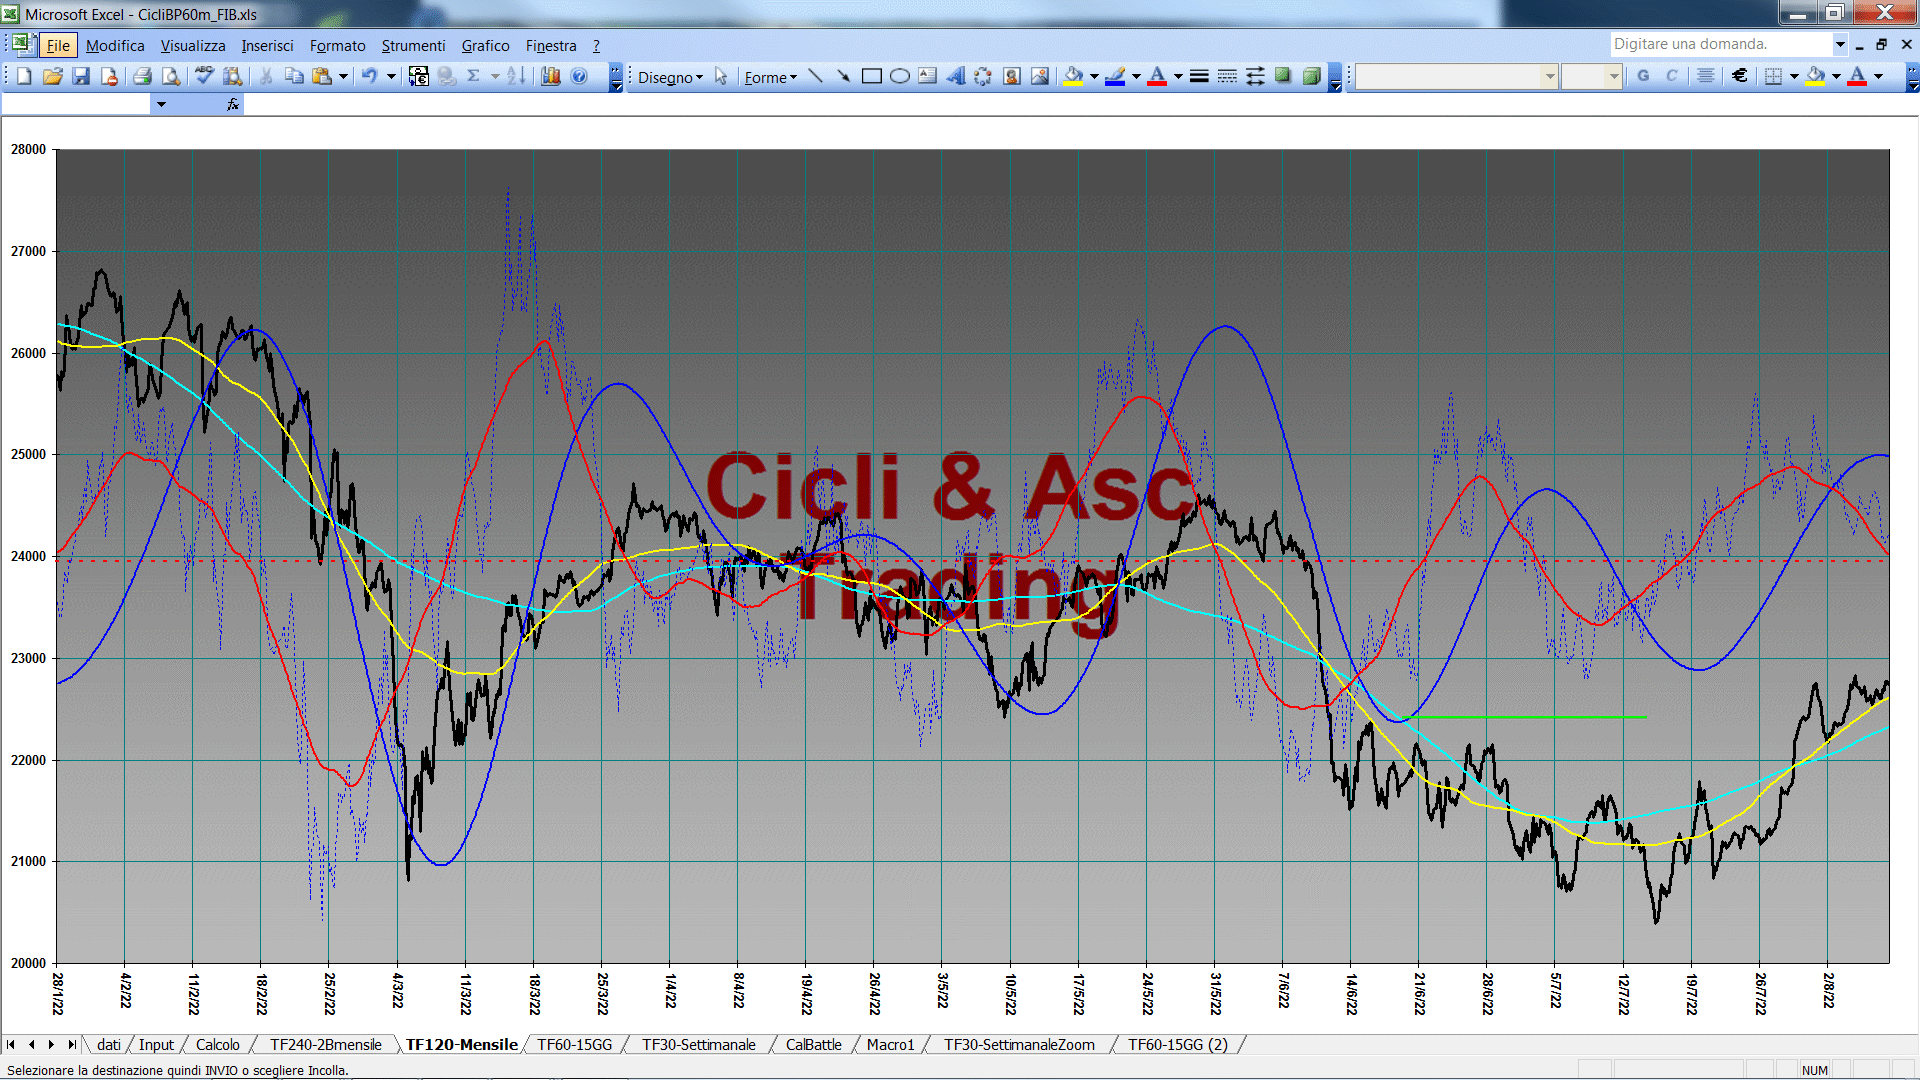The image size is (1920, 1080).
Task: Insert Clip Art
Action: [1011, 76]
